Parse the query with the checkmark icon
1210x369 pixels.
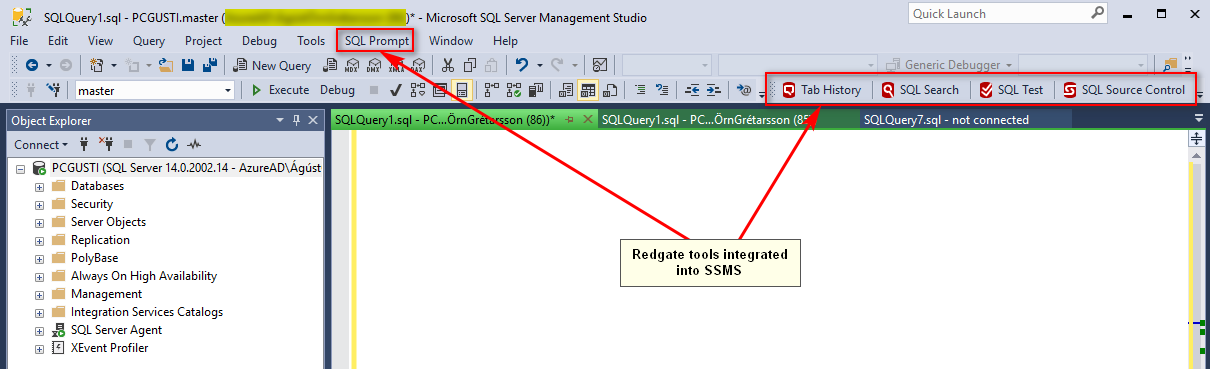[396, 90]
